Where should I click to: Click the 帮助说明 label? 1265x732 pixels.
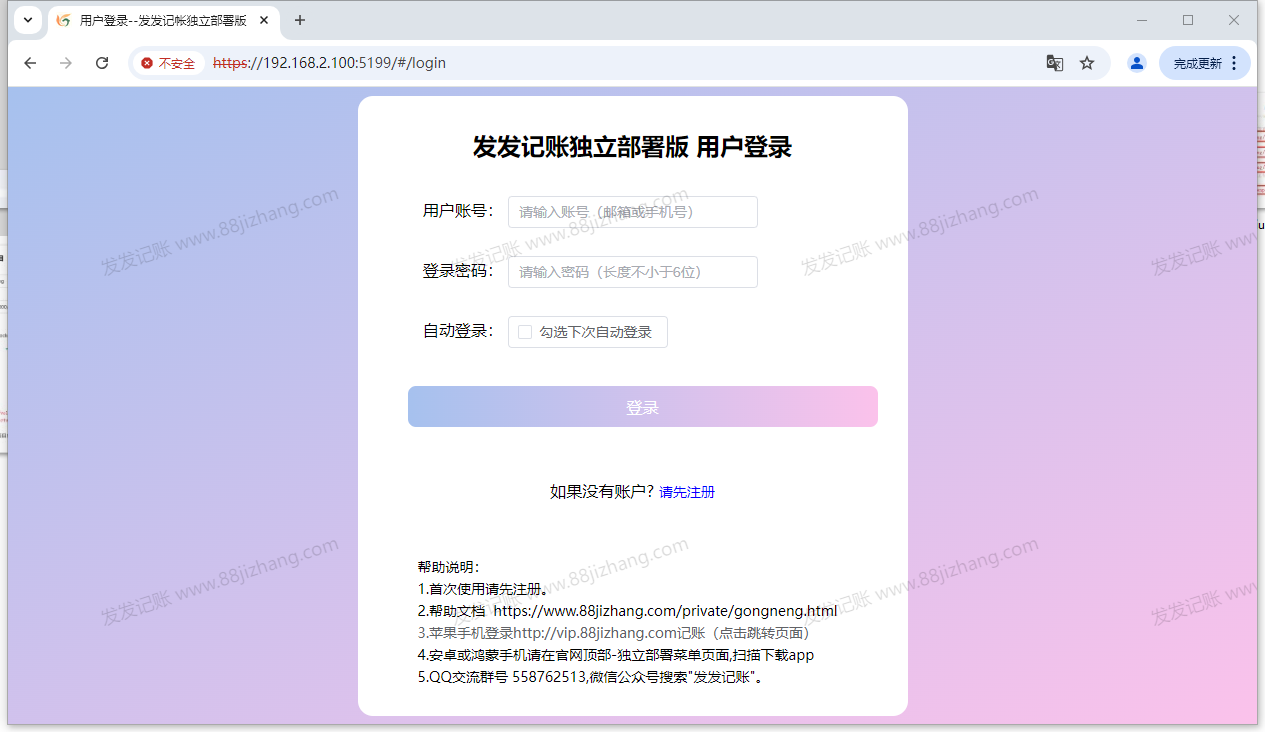pyautogui.click(x=449, y=567)
